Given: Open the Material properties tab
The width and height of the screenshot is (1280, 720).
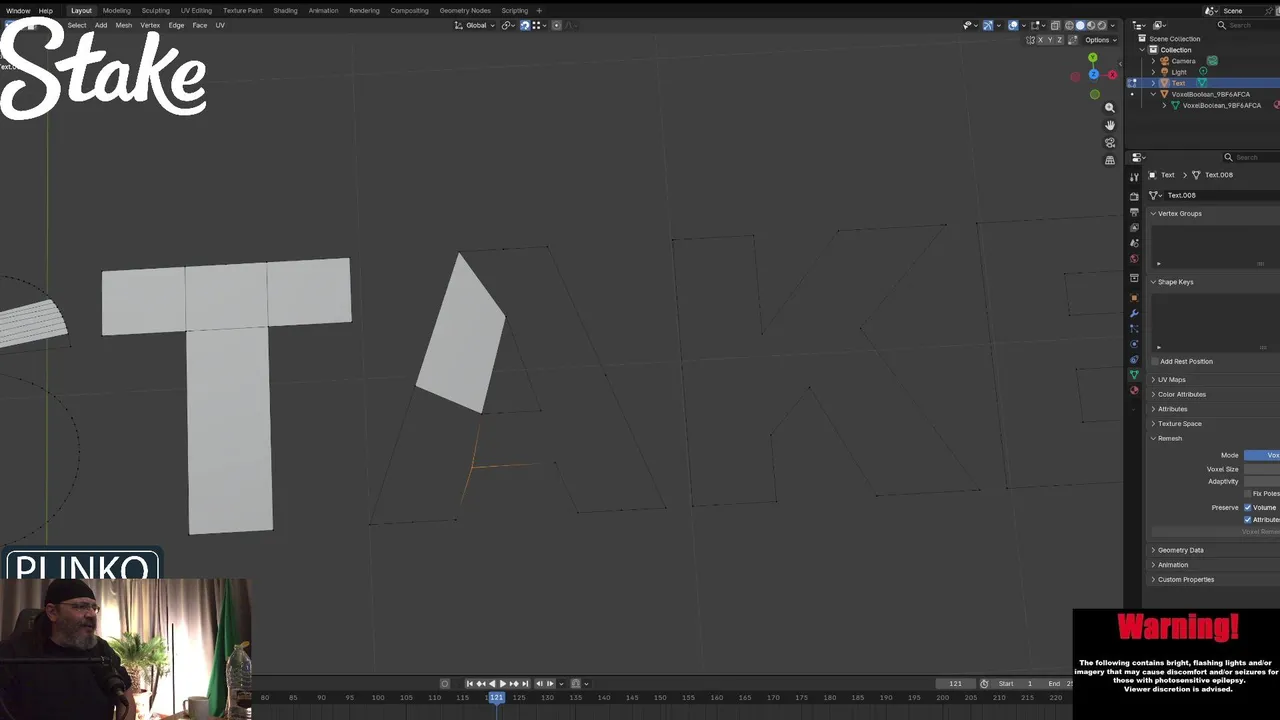Looking at the screenshot, I should (1134, 390).
